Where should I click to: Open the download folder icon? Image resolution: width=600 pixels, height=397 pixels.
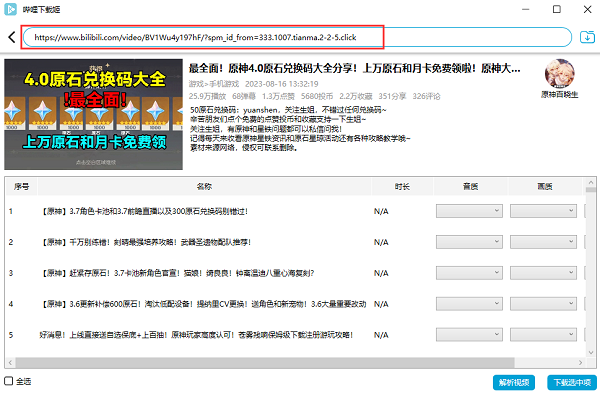(587, 37)
